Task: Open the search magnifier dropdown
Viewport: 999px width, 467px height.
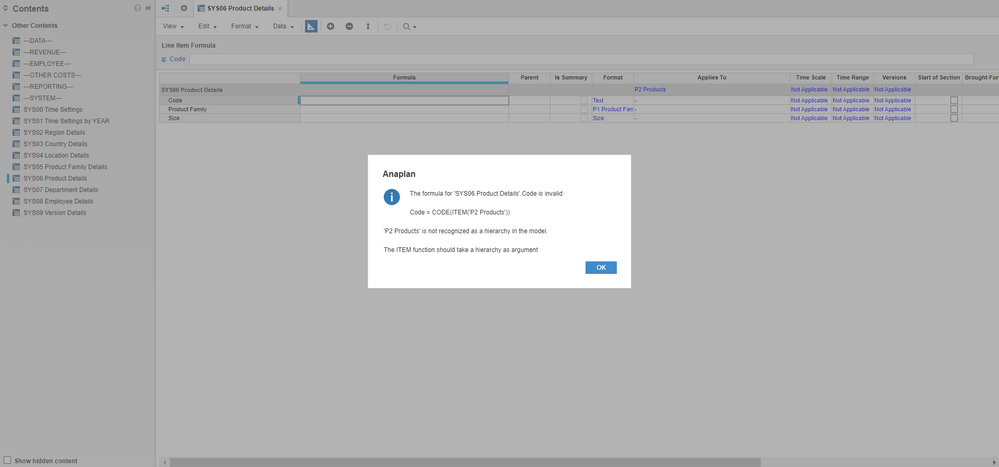Action: coord(409,27)
